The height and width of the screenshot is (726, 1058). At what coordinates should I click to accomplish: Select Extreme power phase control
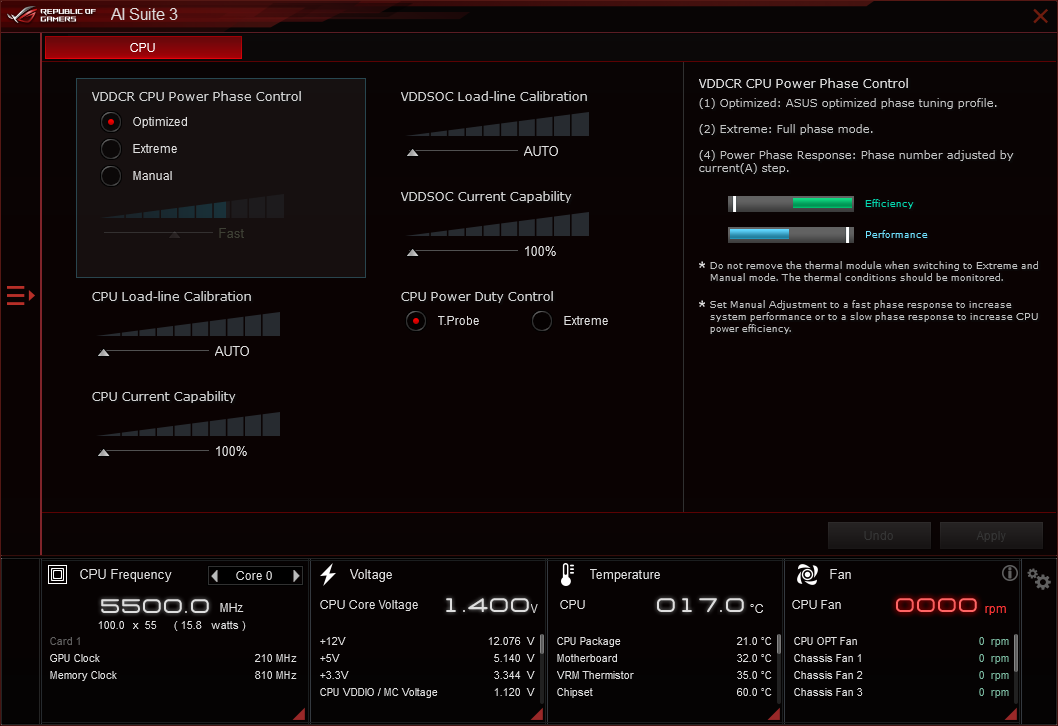(110, 148)
